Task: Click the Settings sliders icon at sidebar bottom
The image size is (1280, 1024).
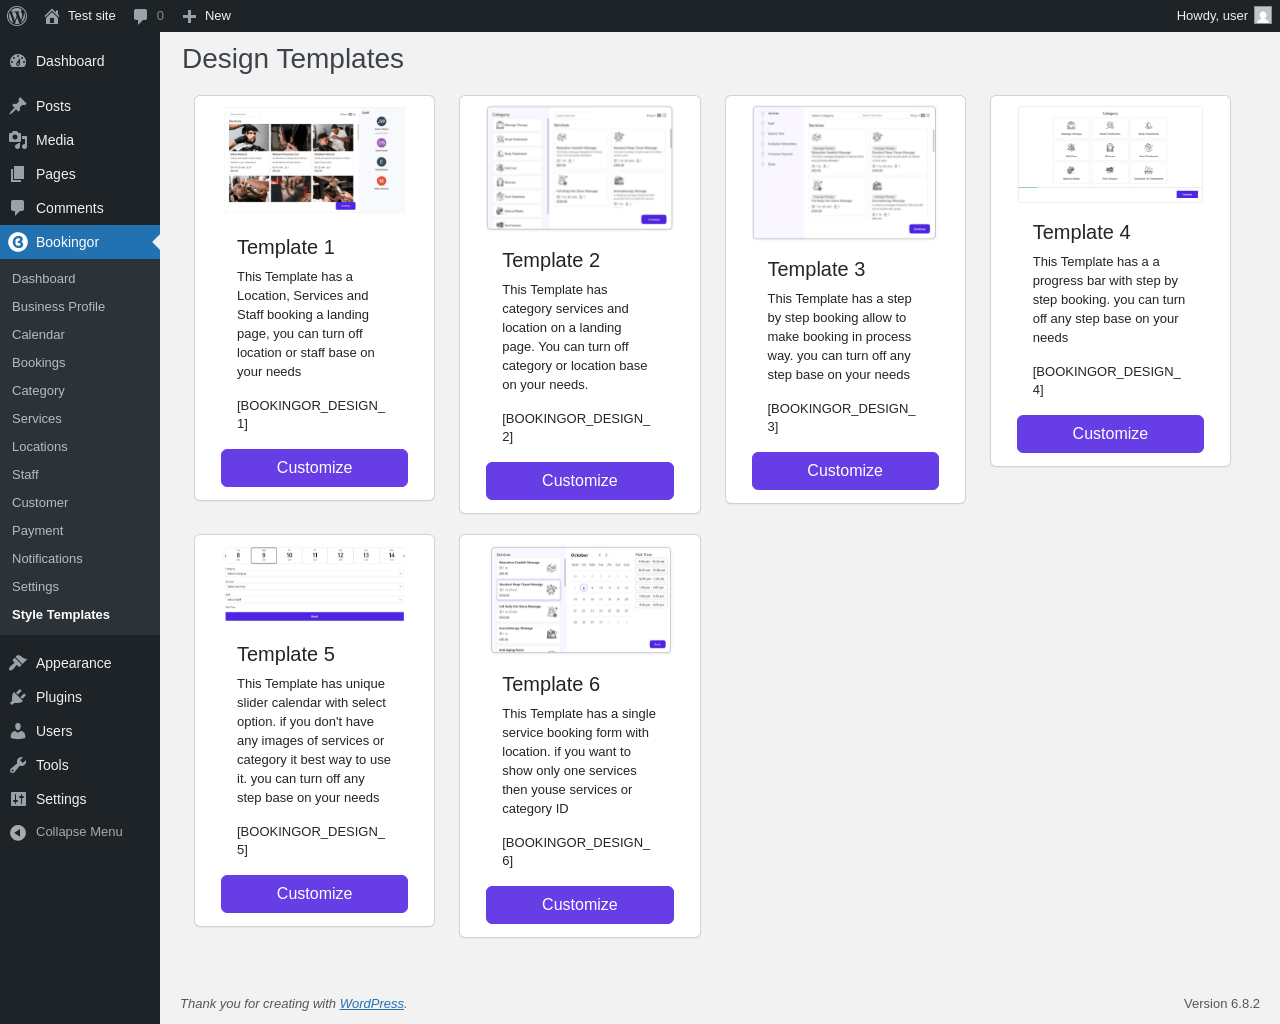Action: (x=18, y=799)
